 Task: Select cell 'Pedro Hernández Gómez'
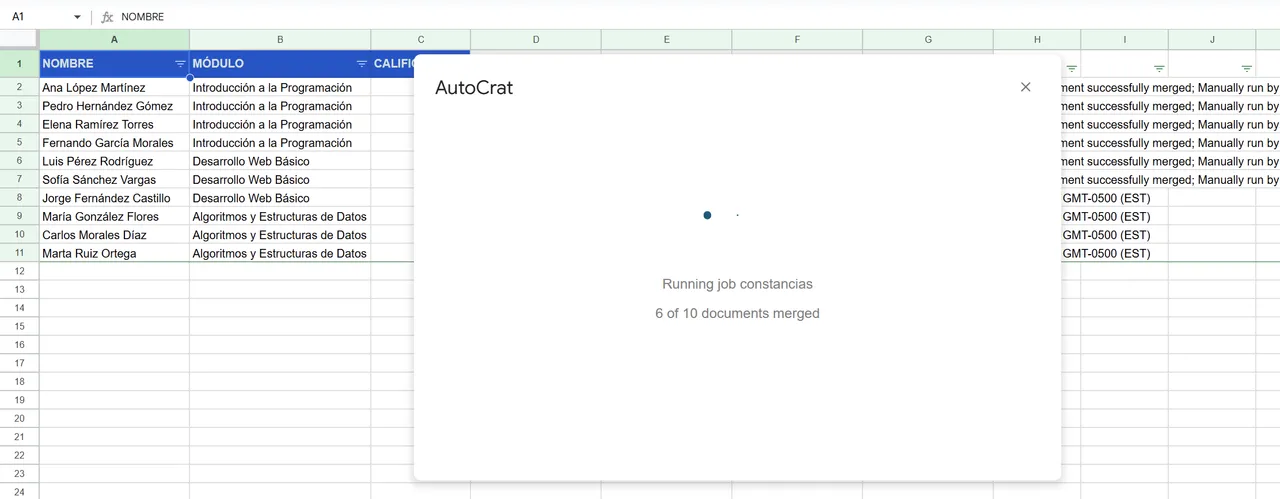(114, 106)
